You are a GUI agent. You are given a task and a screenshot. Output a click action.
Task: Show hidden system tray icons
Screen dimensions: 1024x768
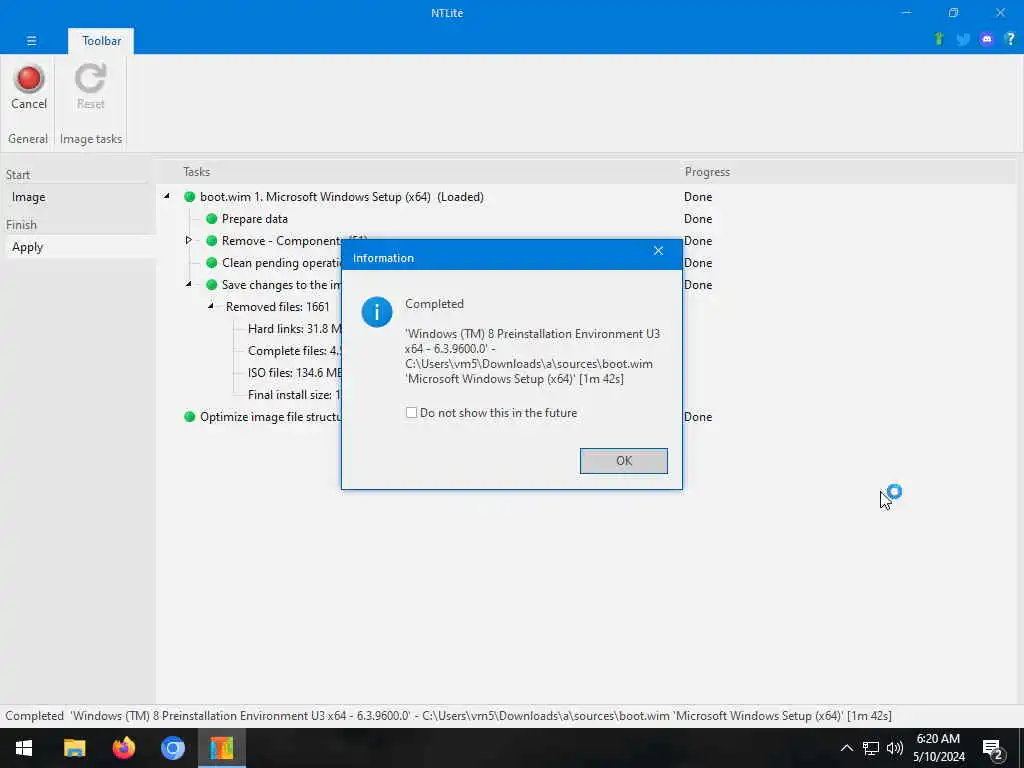(x=846, y=748)
